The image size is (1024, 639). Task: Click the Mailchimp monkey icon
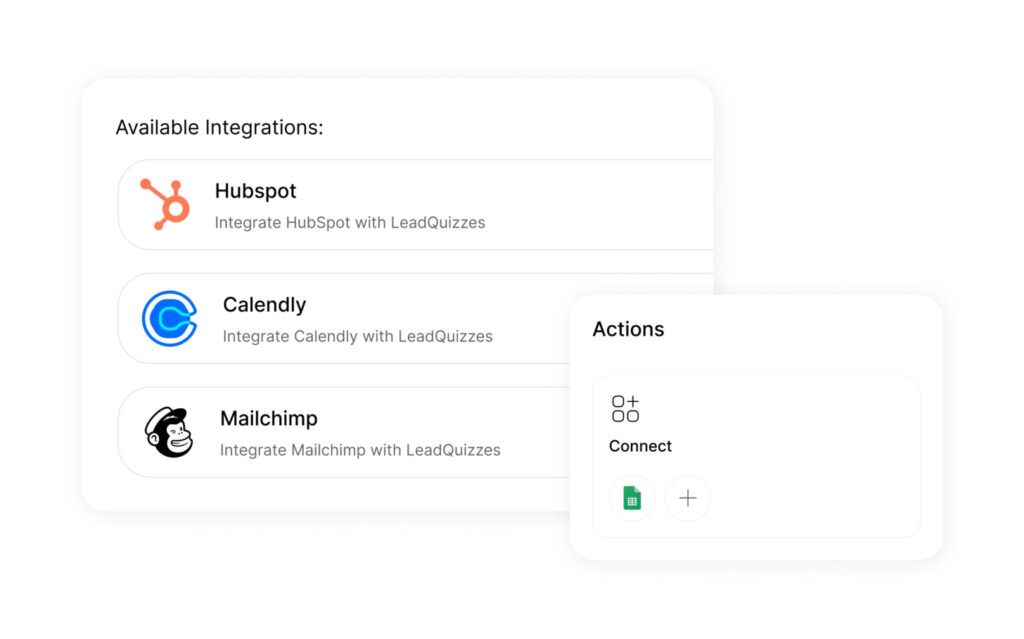pyautogui.click(x=168, y=432)
